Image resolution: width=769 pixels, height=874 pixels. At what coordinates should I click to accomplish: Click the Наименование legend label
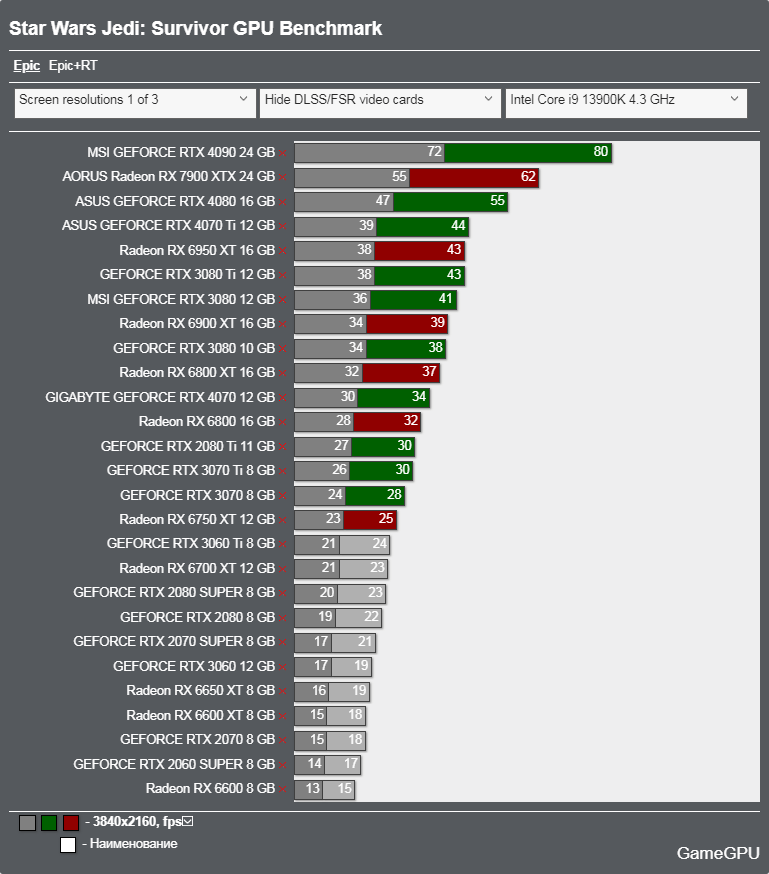[133, 844]
